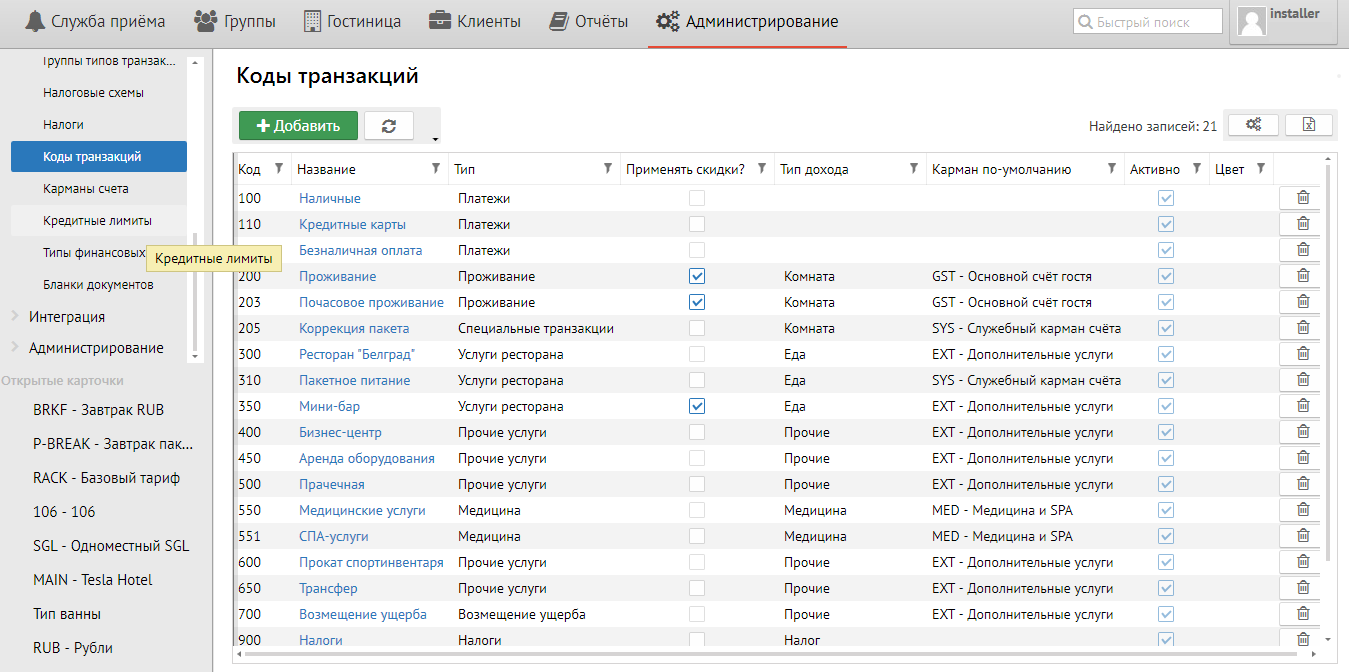Click the refresh icon button
Image resolution: width=1349 pixels, height=672 pixels.
tap(389, 126)
